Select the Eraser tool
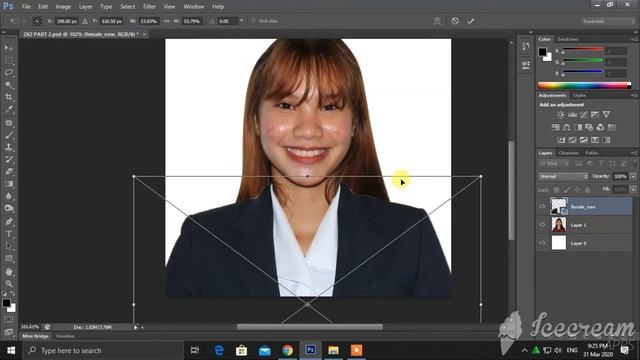 click(9, 171)
